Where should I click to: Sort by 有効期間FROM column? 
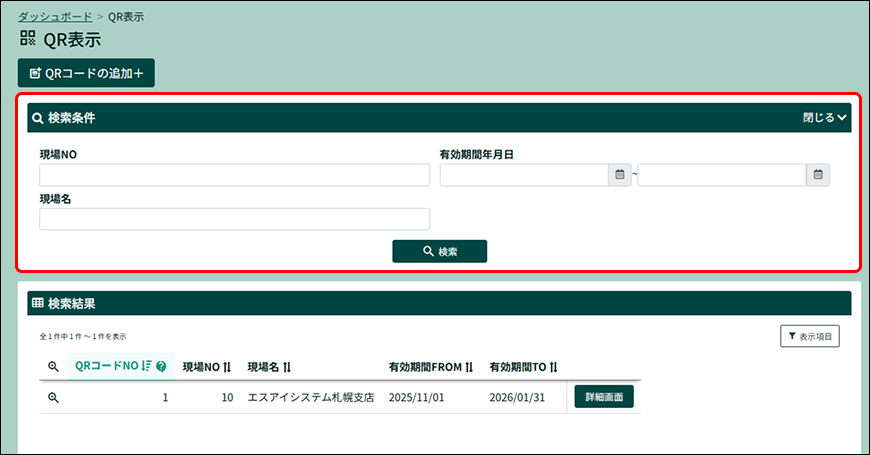[431, 367]
